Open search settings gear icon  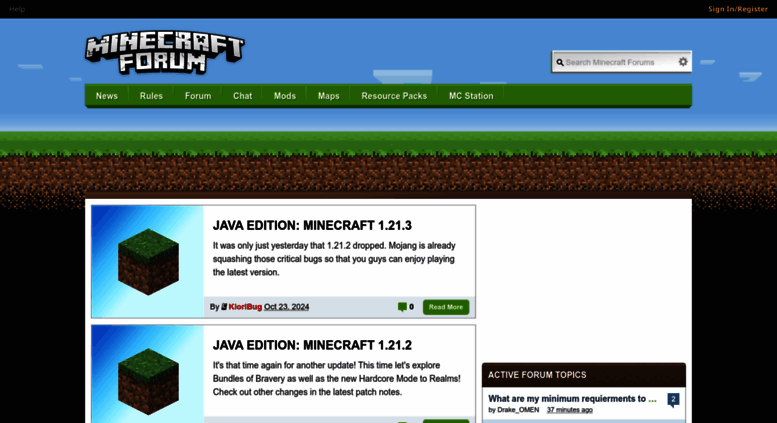point(683,62)
